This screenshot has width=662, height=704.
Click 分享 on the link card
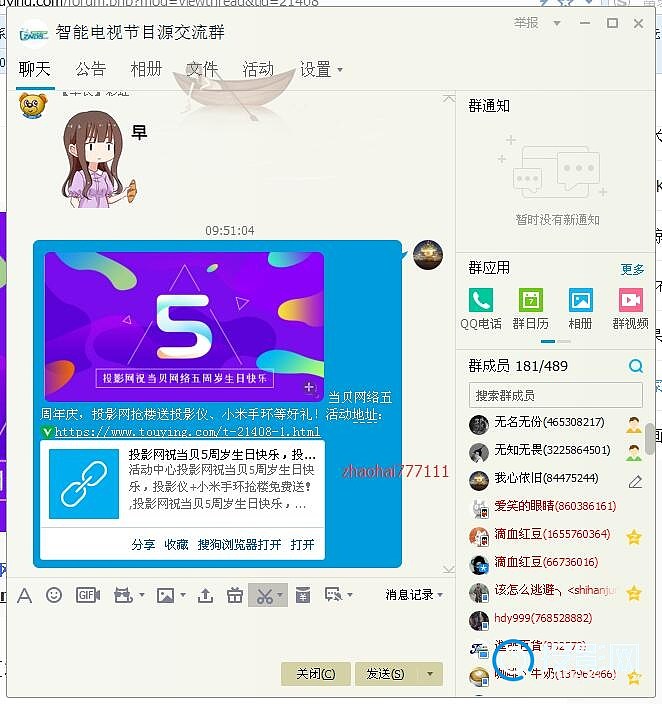pos(143,545)
